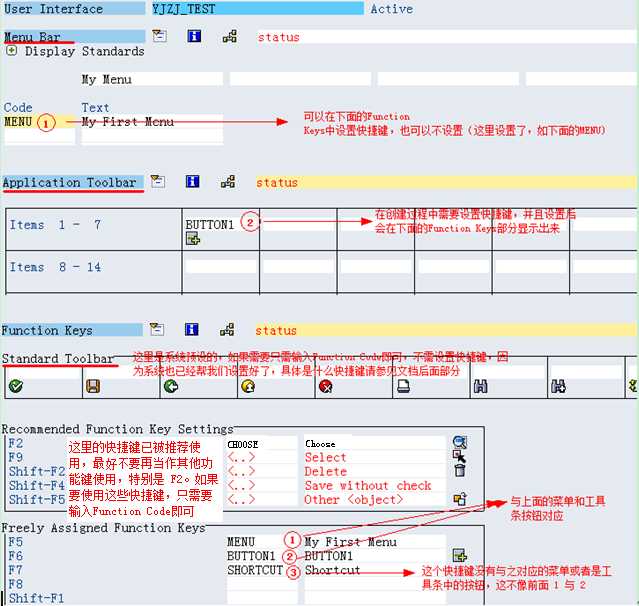
Task: Click the Save without check entry
Action: tap(368, 485)
